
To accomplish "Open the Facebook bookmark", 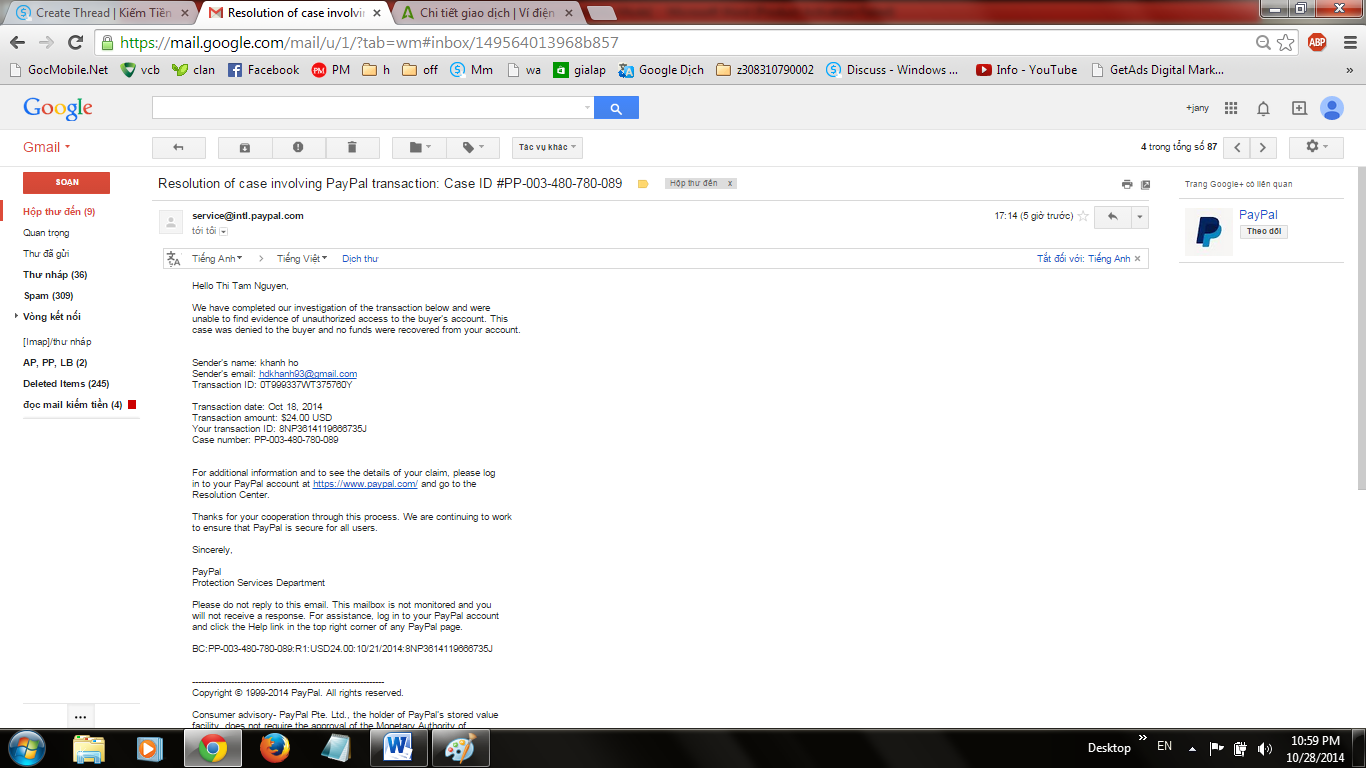I will 263,70.
